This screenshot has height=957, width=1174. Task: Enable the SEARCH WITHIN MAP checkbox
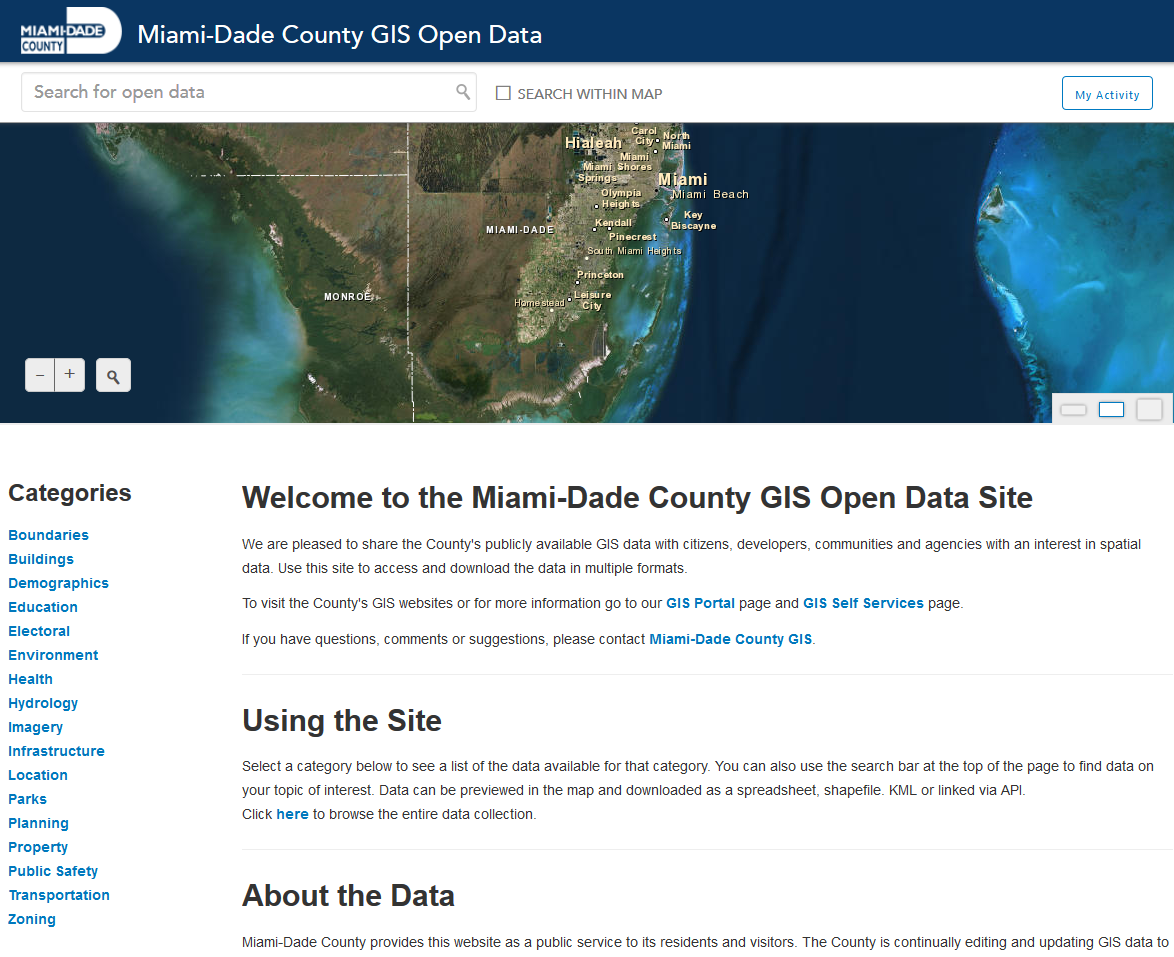coord(503,92)
